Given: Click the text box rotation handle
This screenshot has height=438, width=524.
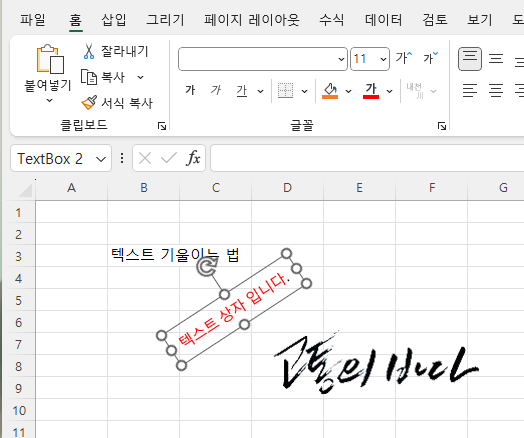Looking at the screenshot, I should coord(207,267).
